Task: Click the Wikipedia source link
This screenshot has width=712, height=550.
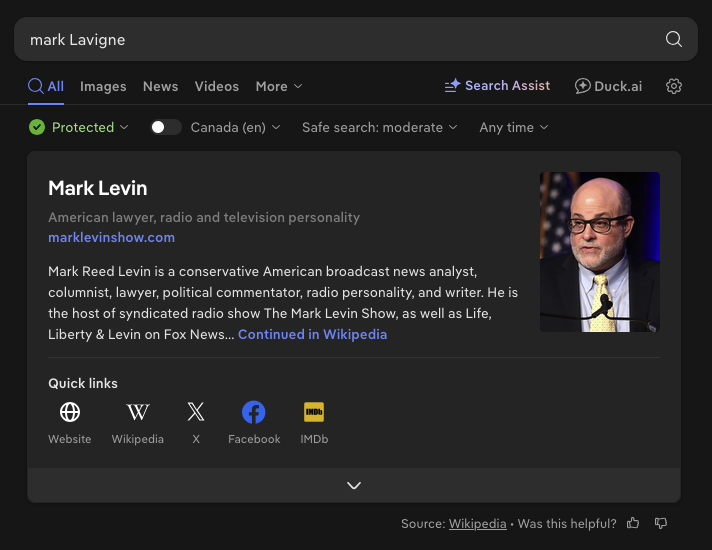Action: coord(477,524)
